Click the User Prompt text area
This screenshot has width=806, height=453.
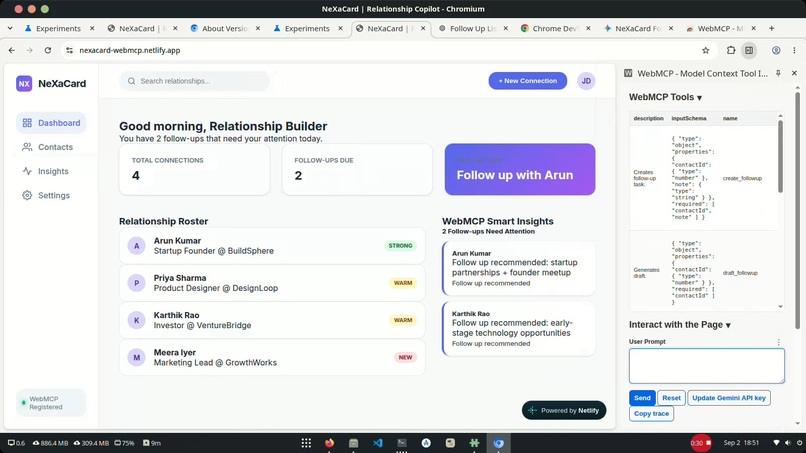pyautogui.click(x=707, y=366)
